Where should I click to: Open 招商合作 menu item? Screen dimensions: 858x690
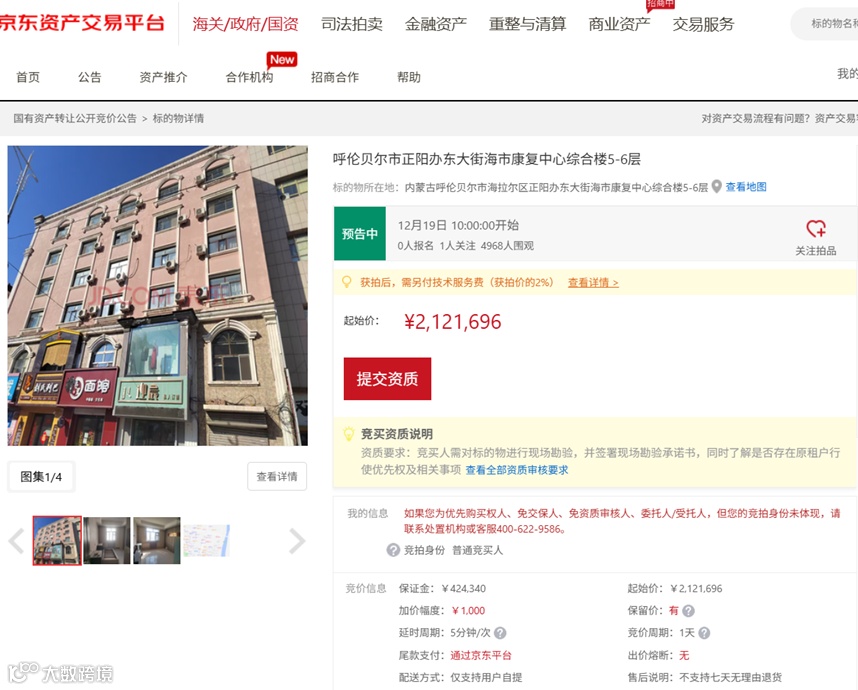[335, 77]
